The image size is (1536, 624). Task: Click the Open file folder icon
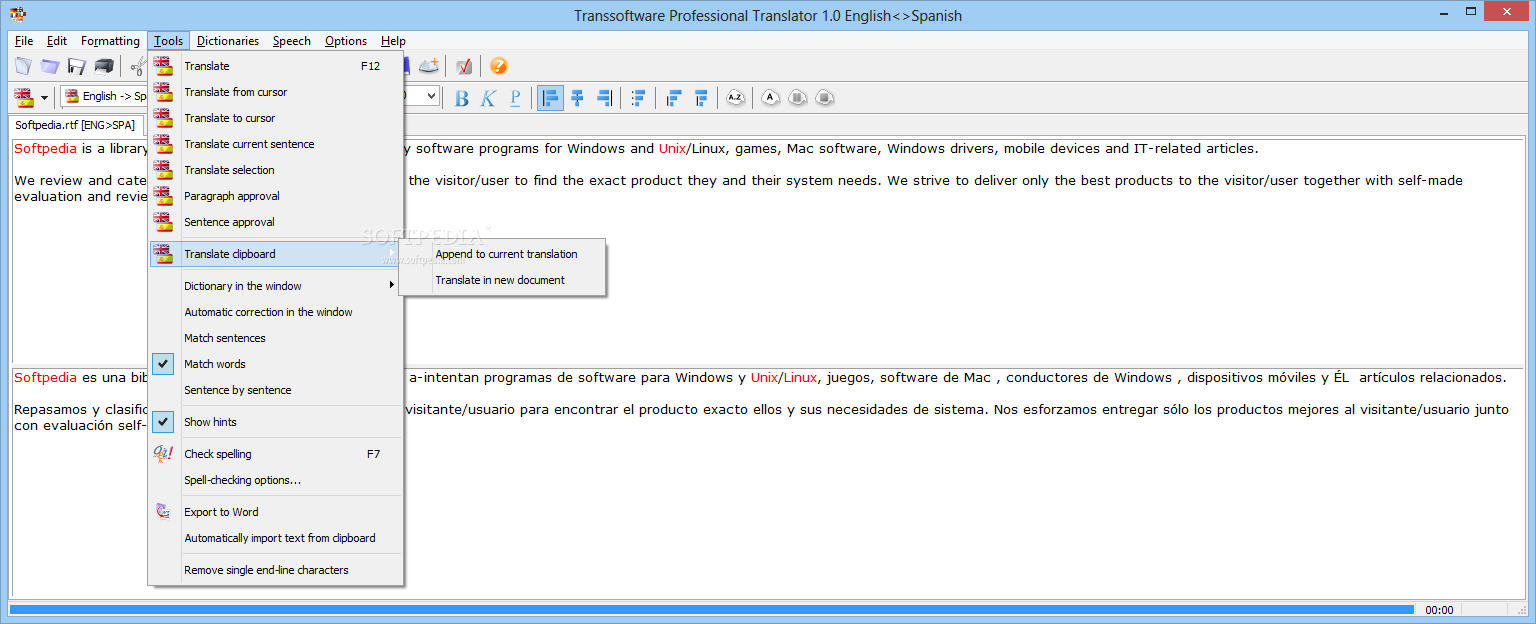(50, 66)
